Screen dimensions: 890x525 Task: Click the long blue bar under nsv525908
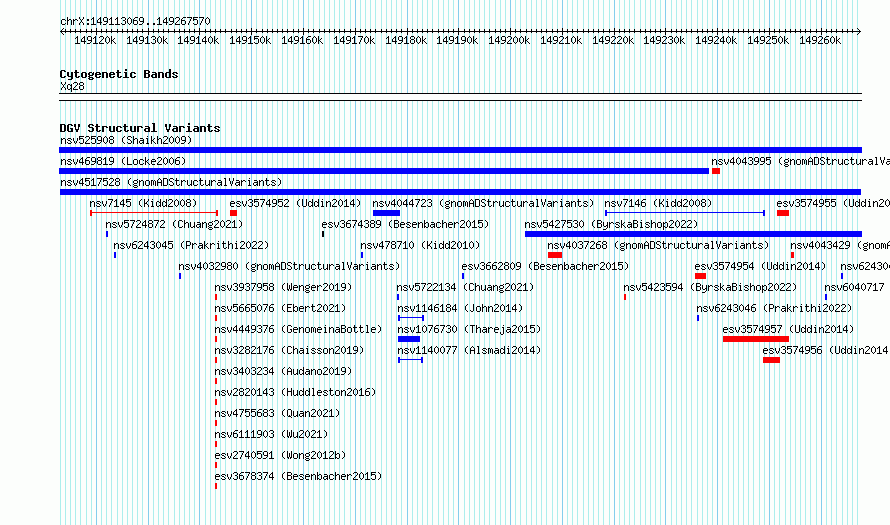click(x=460, y=150)
